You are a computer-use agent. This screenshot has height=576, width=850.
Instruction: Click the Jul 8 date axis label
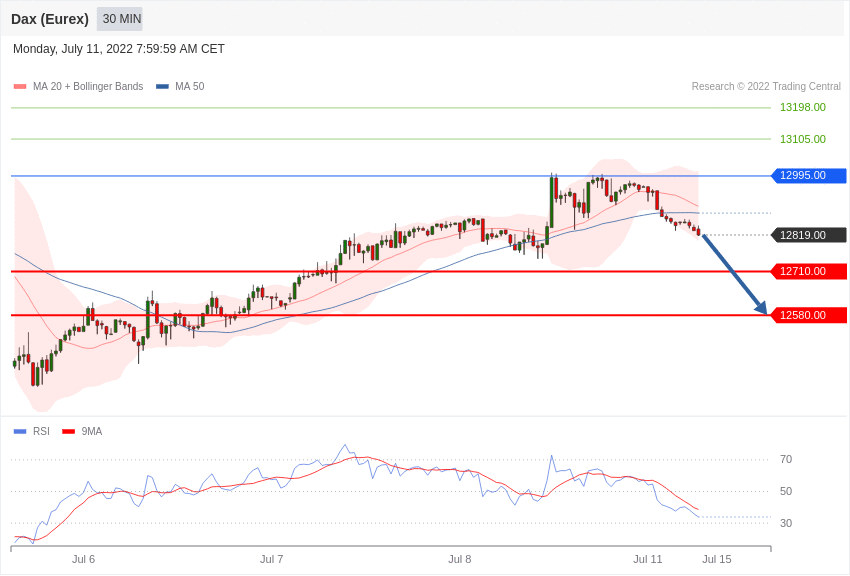pyautogui.click(x=460, y=559)
